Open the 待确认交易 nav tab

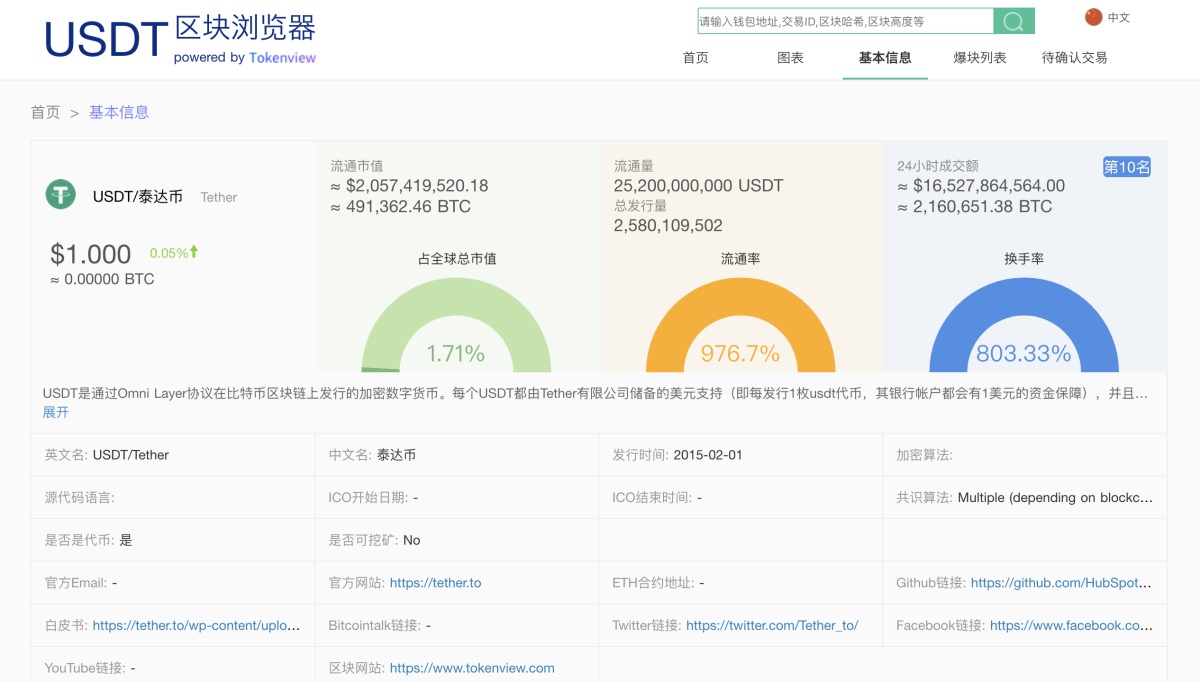(x=1075, y=58)
